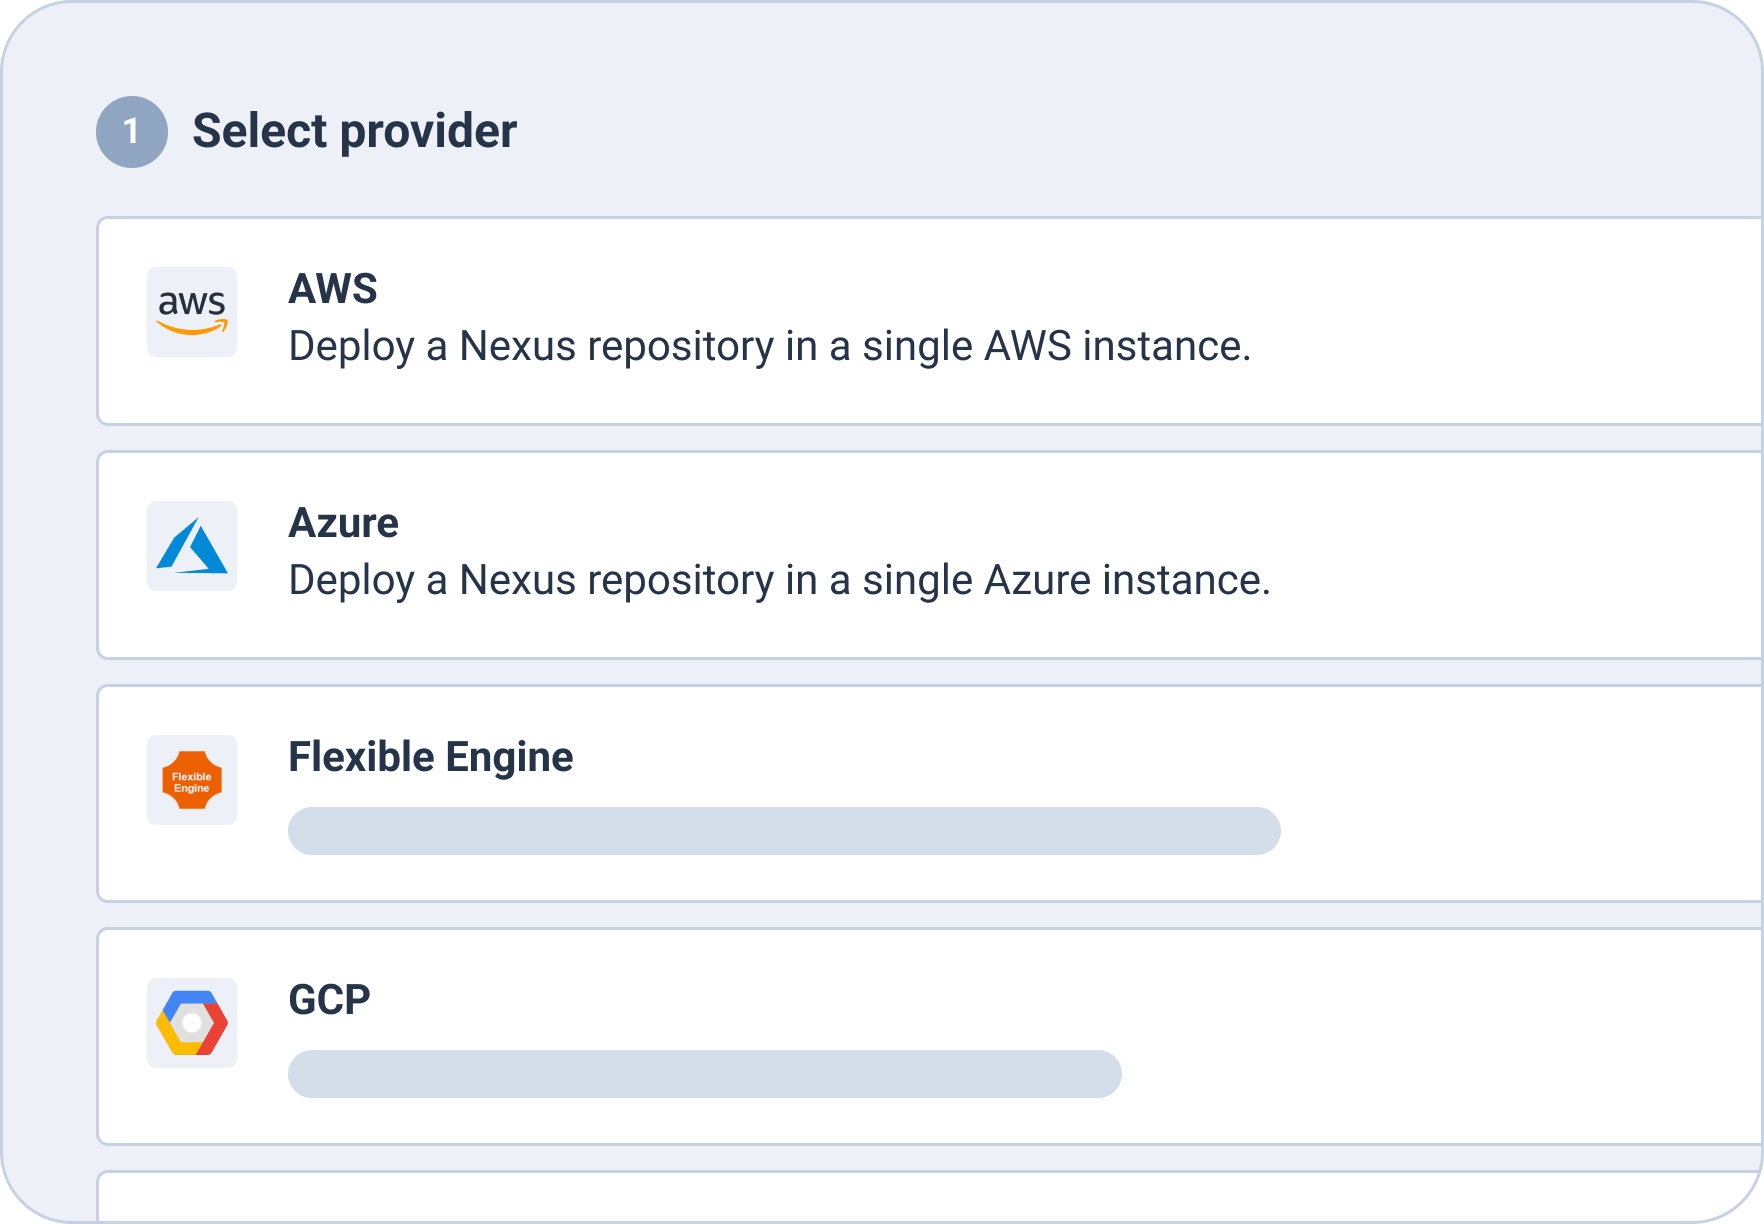Click the Flexible Engine logo icon

point(192,780)
